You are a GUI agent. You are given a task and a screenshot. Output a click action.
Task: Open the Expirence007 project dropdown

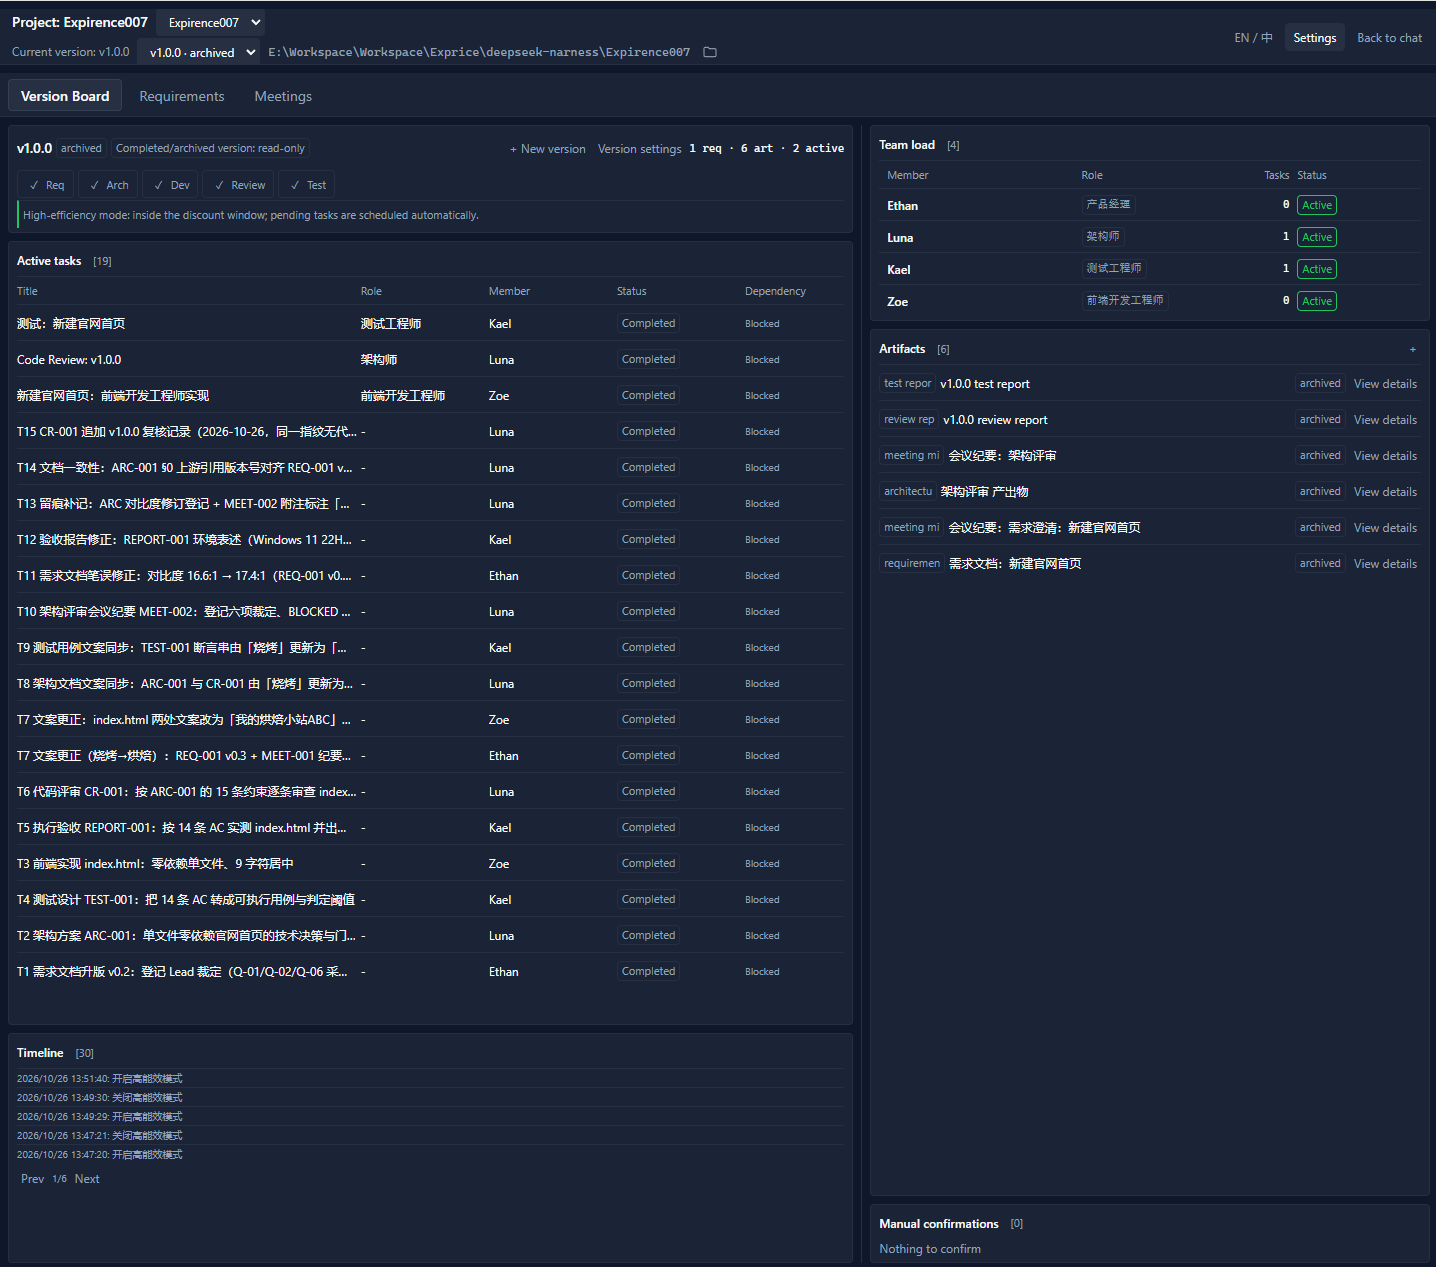pyautogui.click(x=211, y=22)
